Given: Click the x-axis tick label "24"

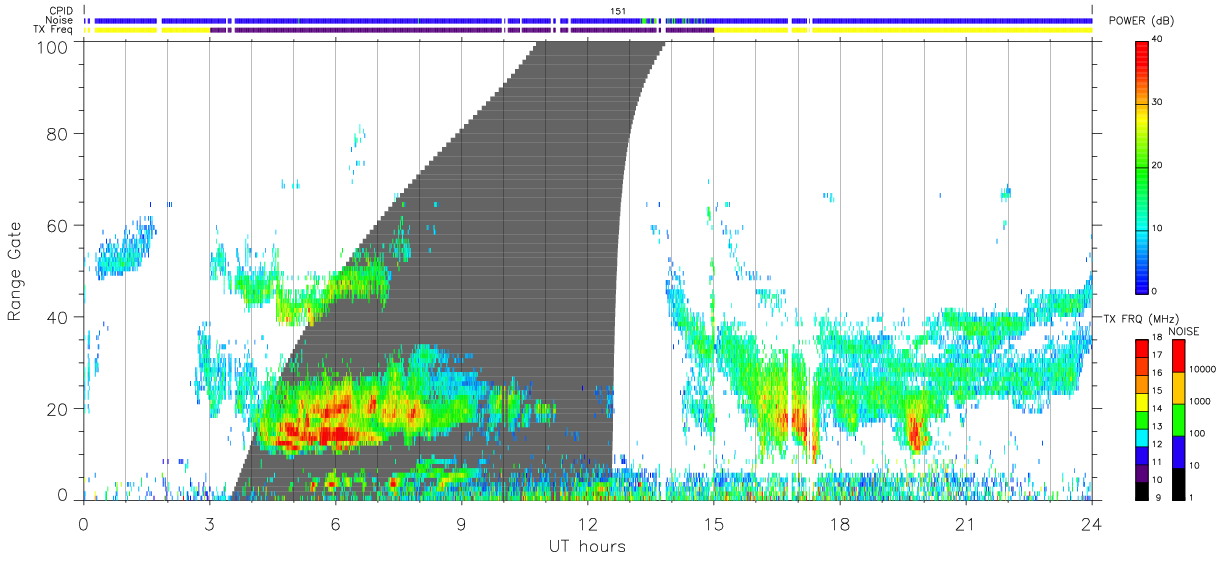Looking at the screenshot, I should (x=1092, y=524).
